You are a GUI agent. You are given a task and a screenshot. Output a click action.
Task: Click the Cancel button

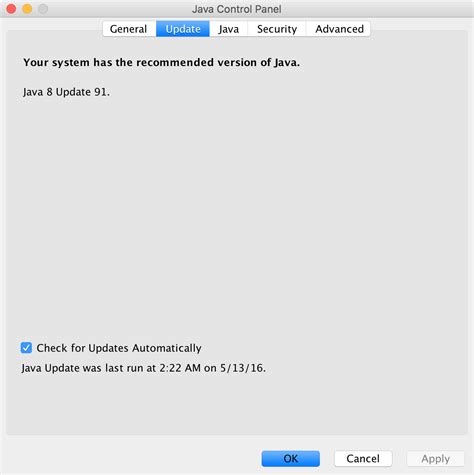pos(363,459)
